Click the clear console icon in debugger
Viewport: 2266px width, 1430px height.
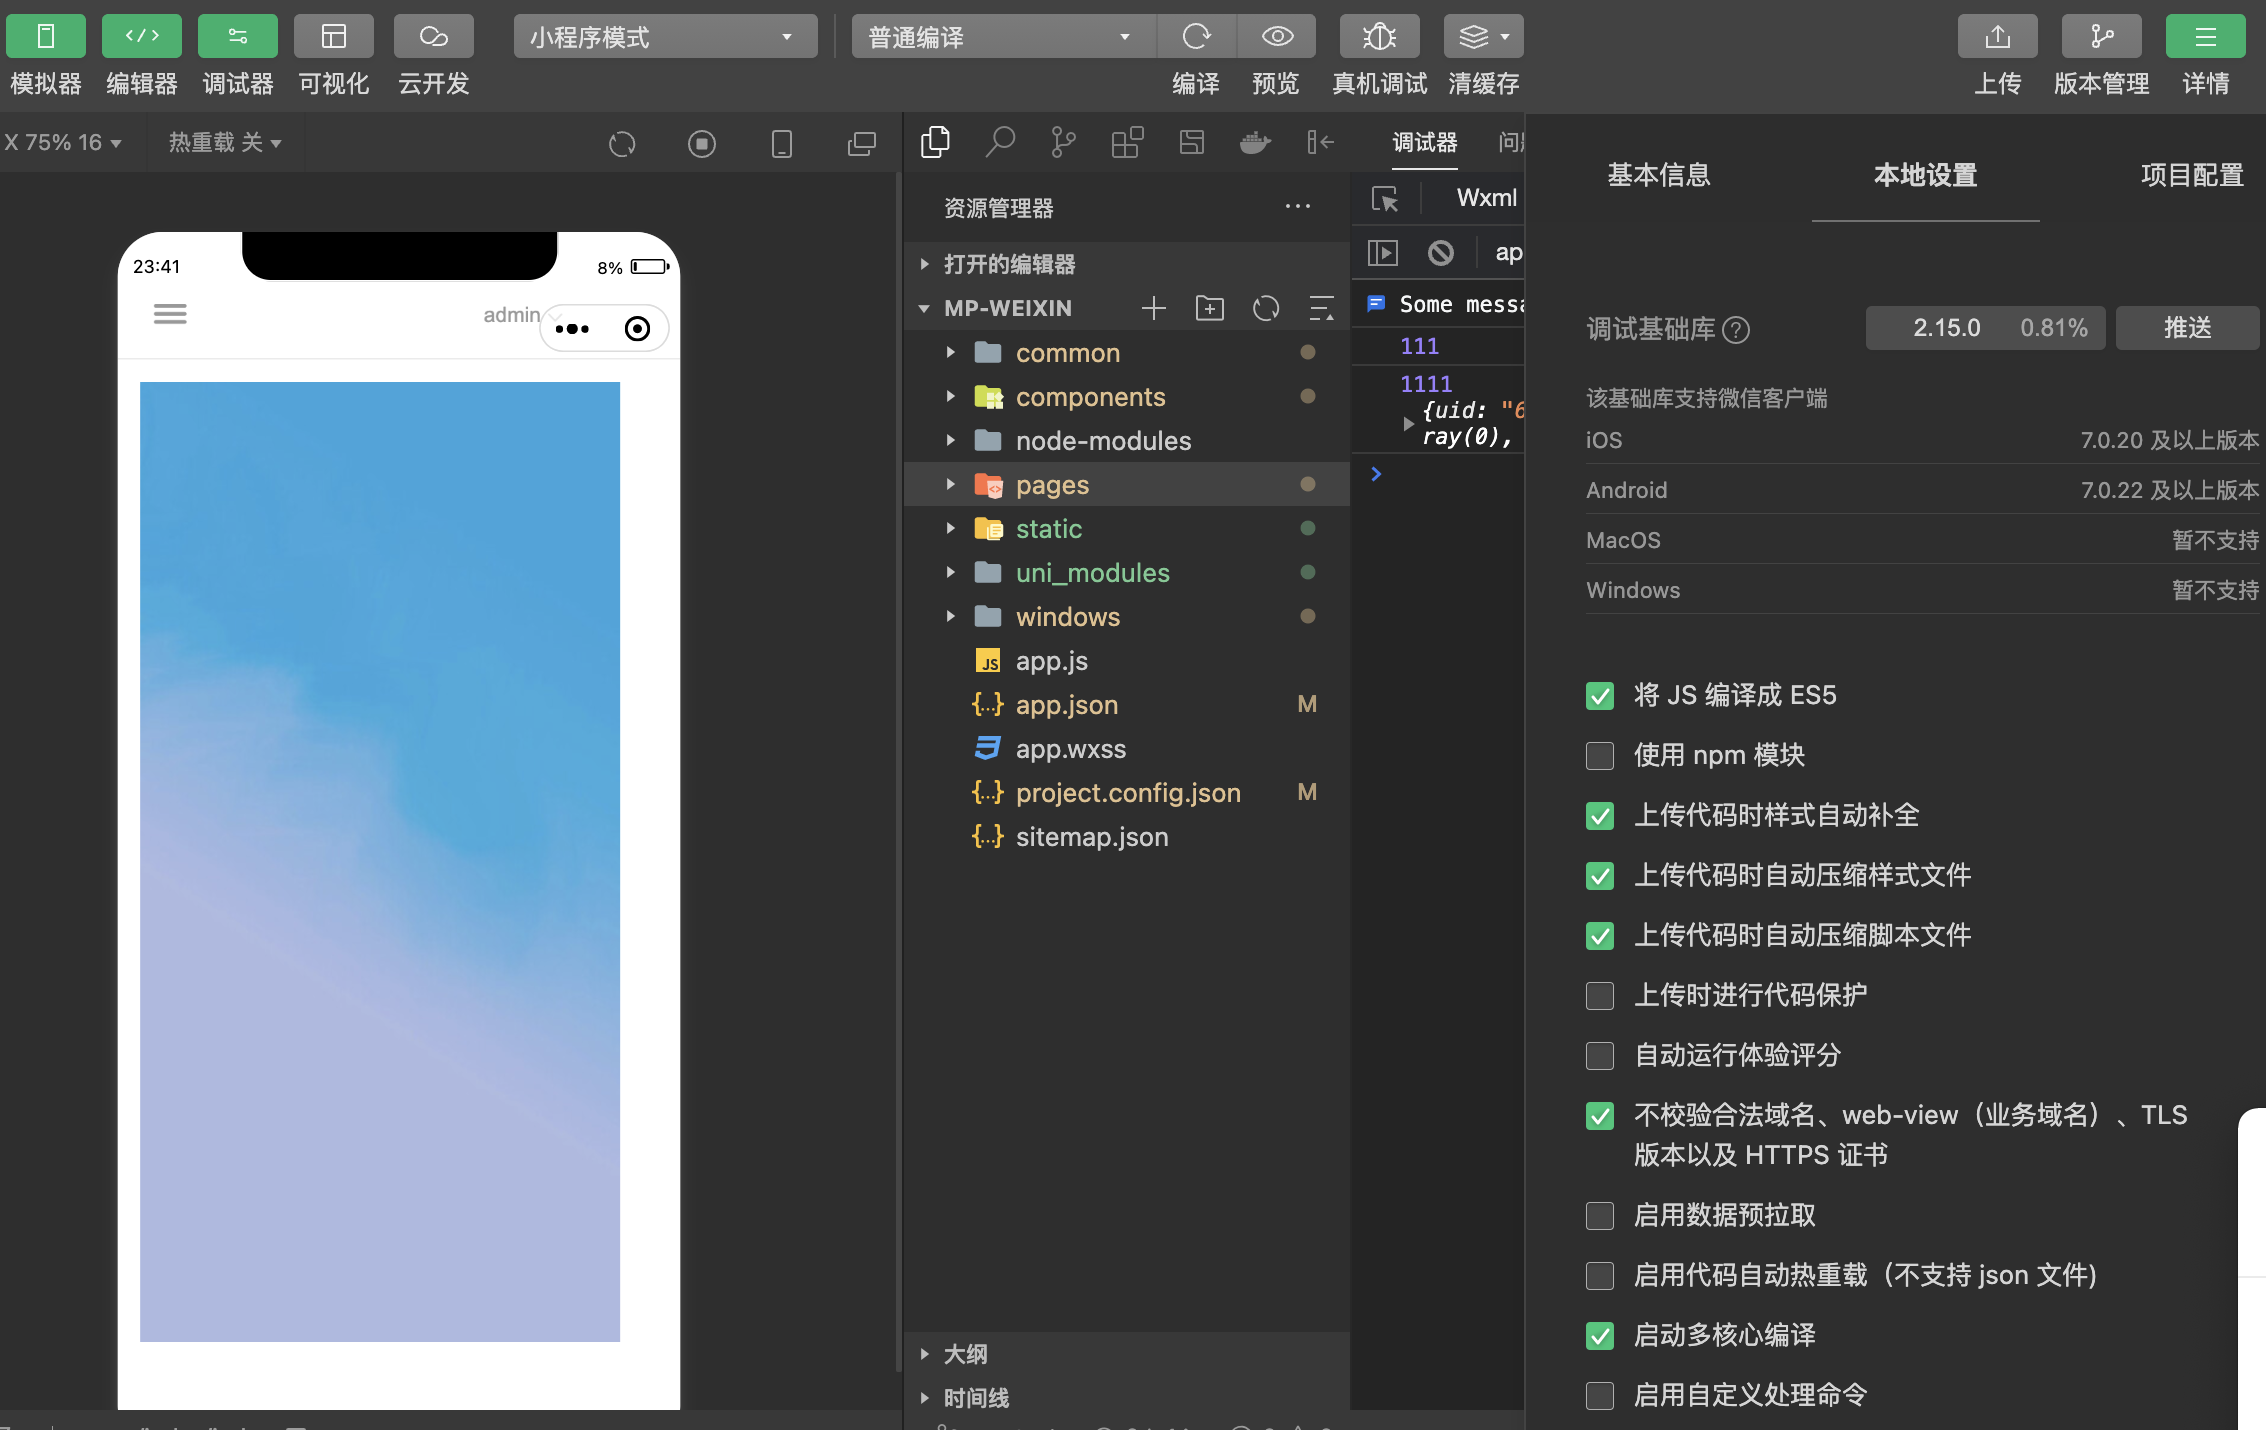pos(1440,253)
